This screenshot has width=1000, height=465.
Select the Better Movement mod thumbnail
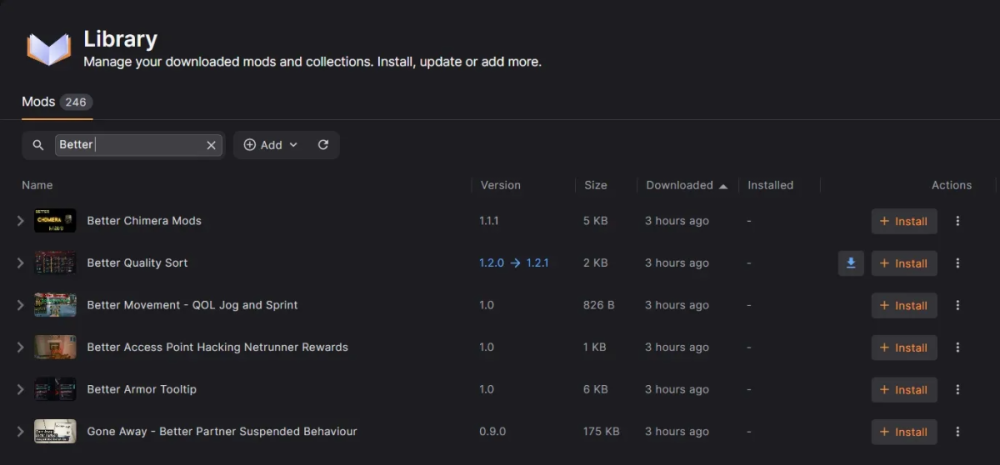tap(55, 305)
